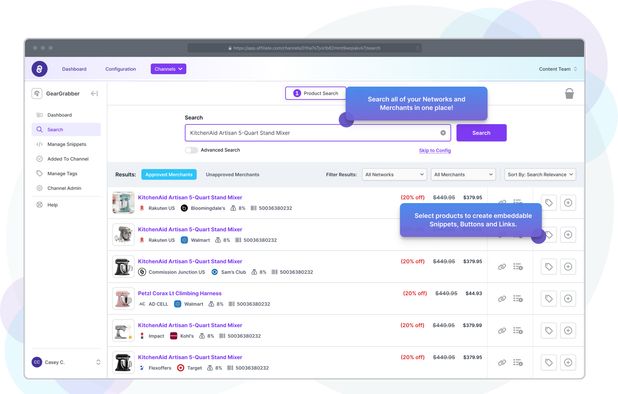Click the Flexoffers network label

160,368
